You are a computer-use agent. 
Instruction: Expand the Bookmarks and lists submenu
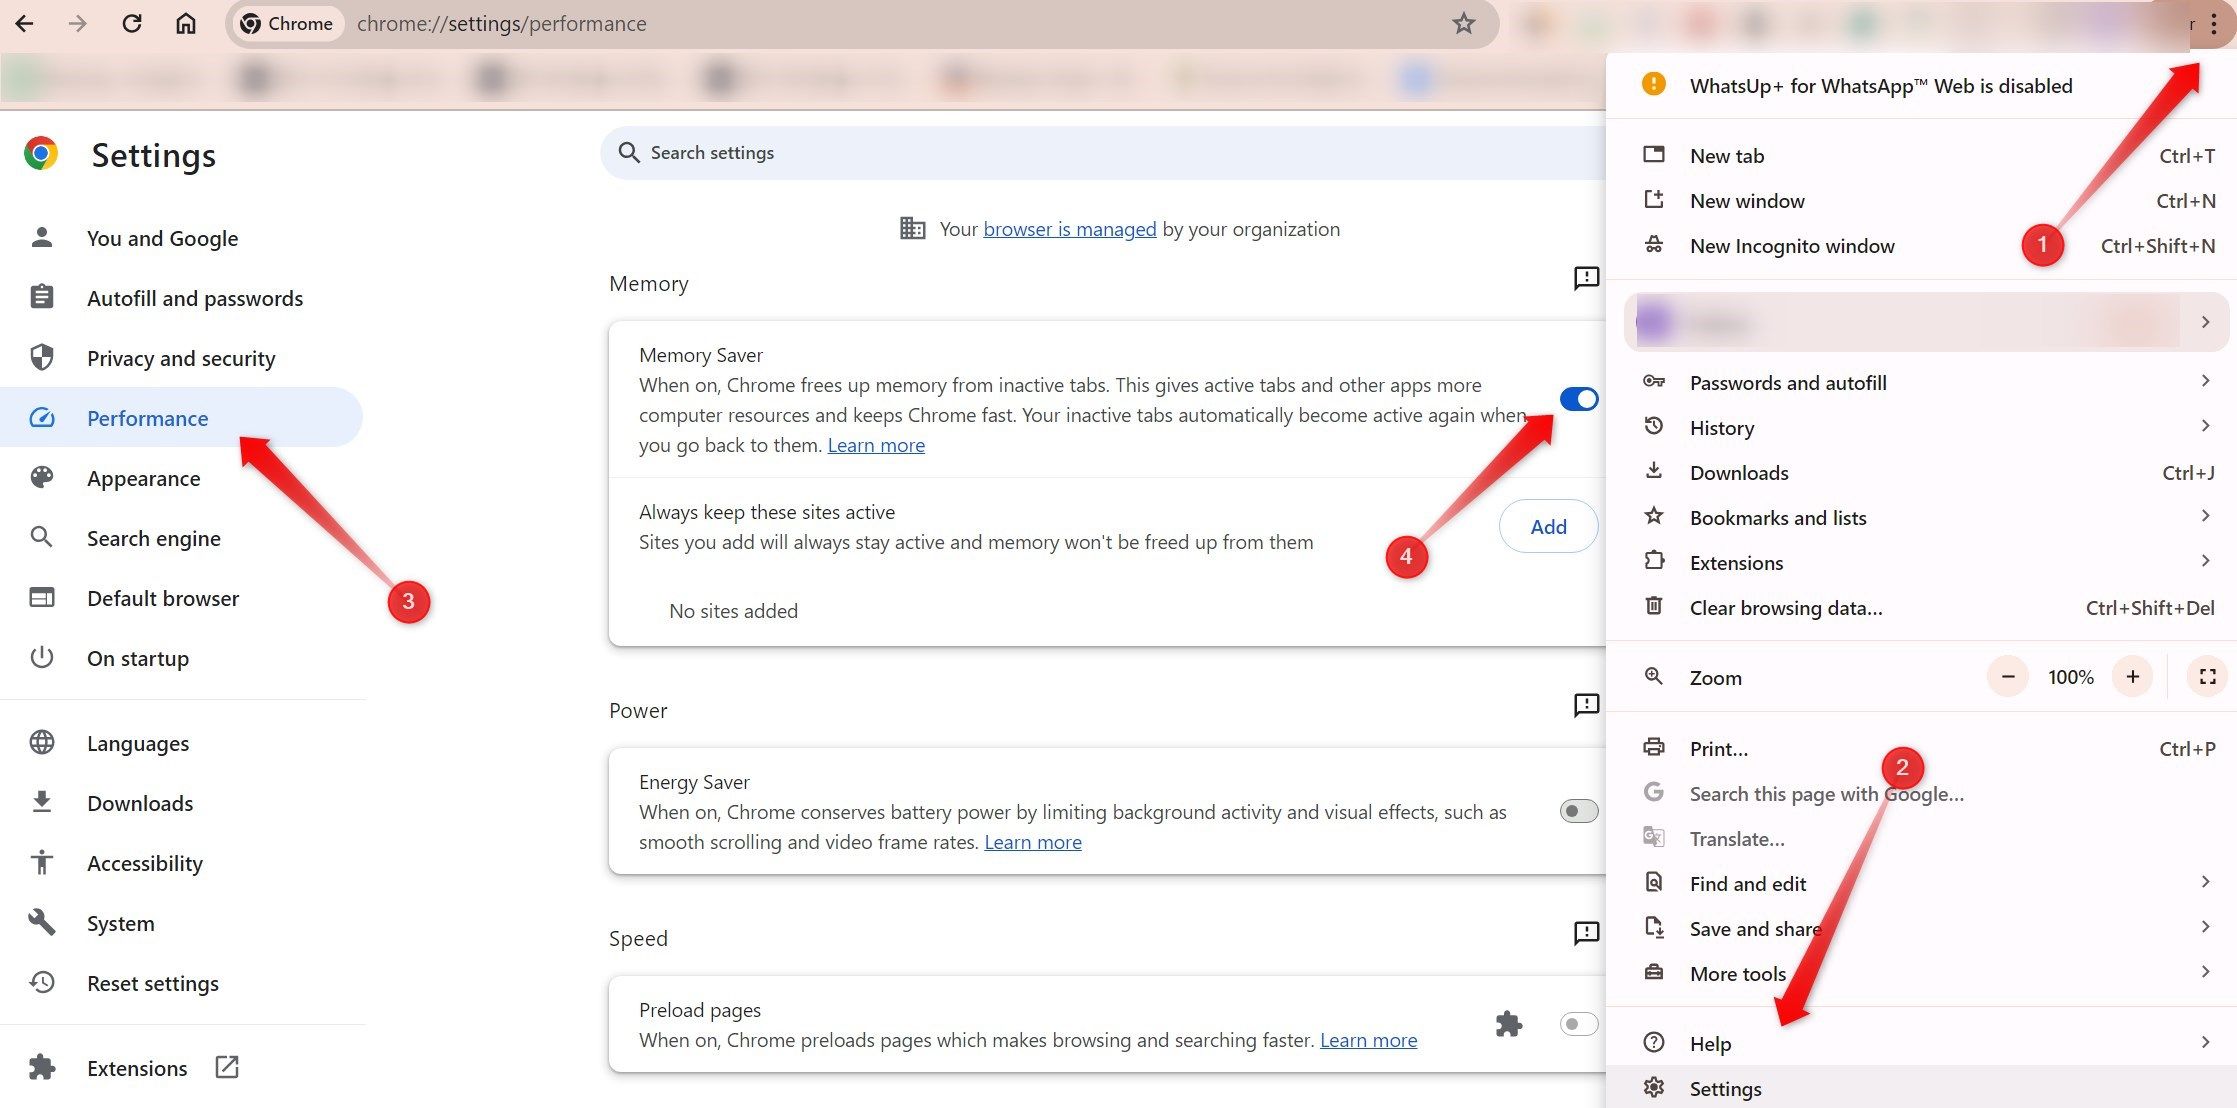(x=2205, y=517)
